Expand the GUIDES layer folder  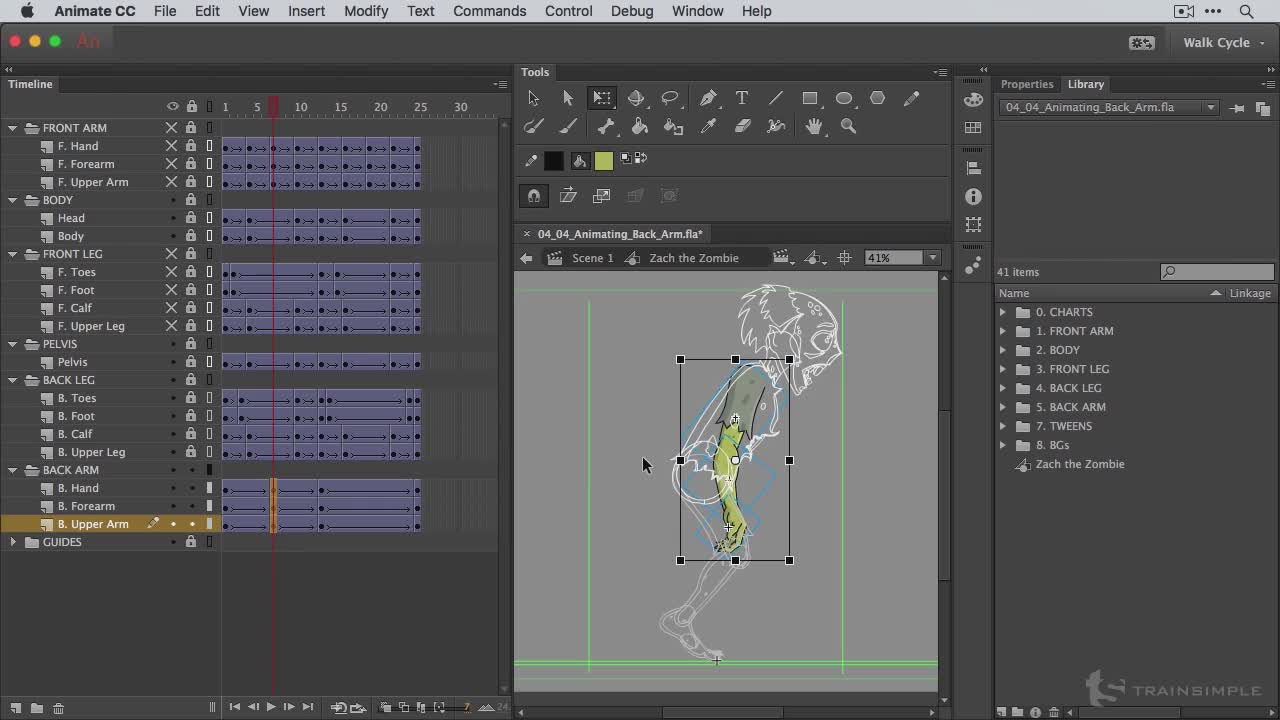(x=13, y=542)
